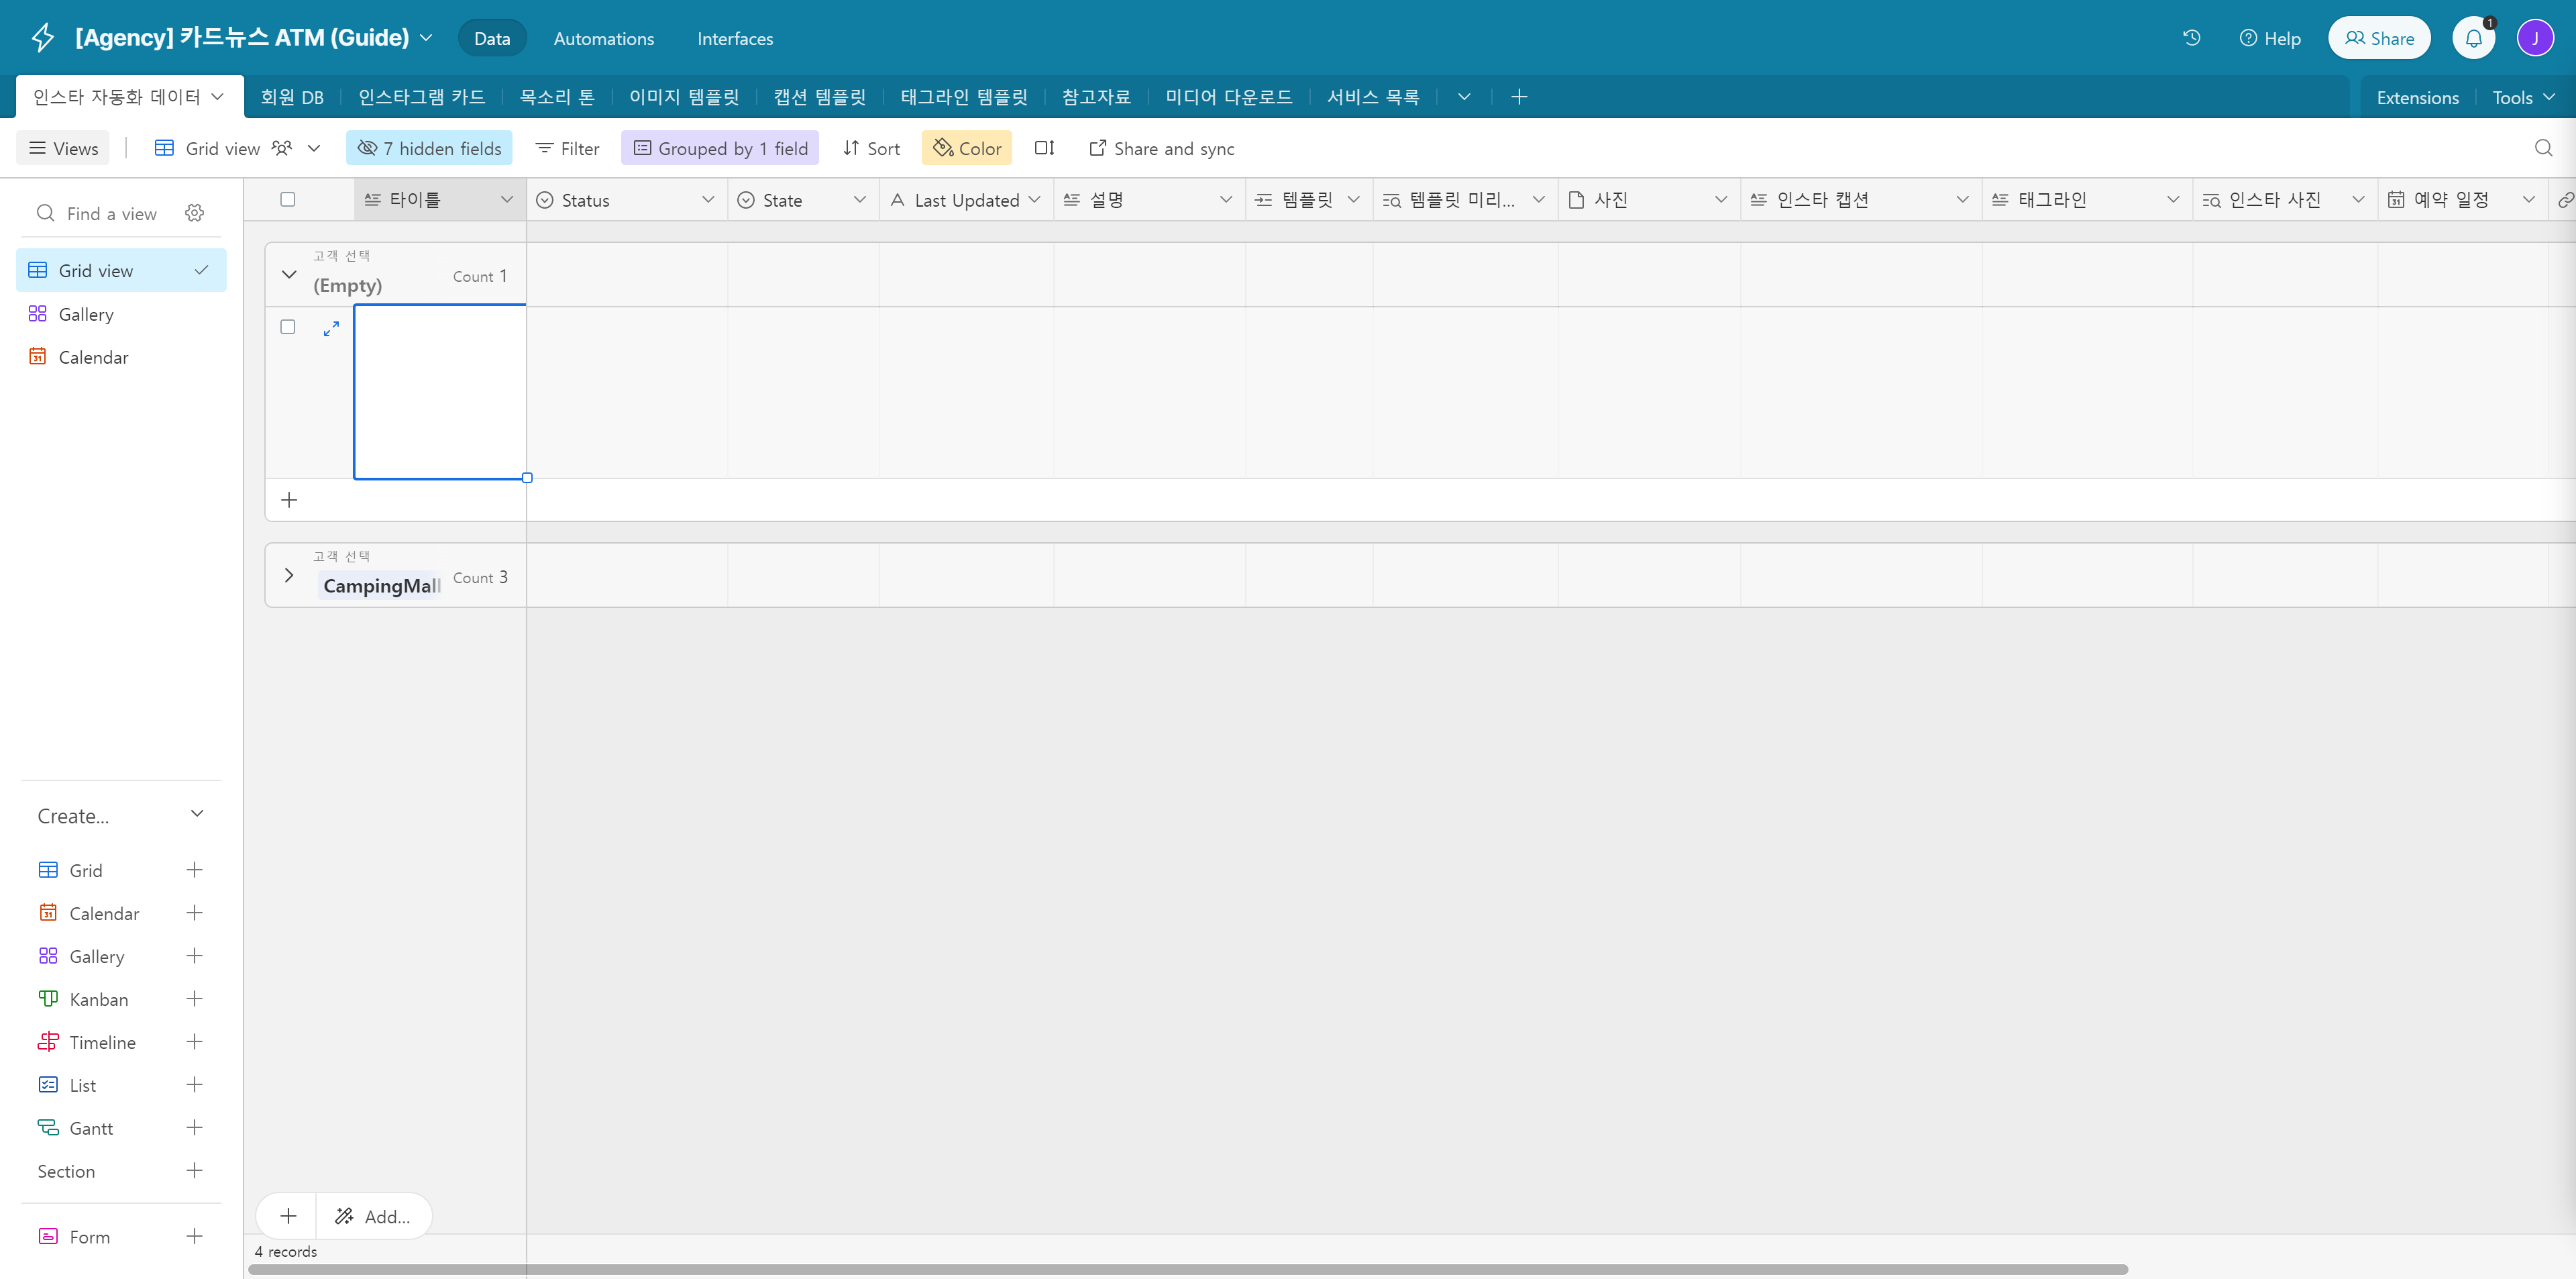The image size is (2576, 1279).
Task: Open the 인스타그램 카드 table tab
Action: 422,97
